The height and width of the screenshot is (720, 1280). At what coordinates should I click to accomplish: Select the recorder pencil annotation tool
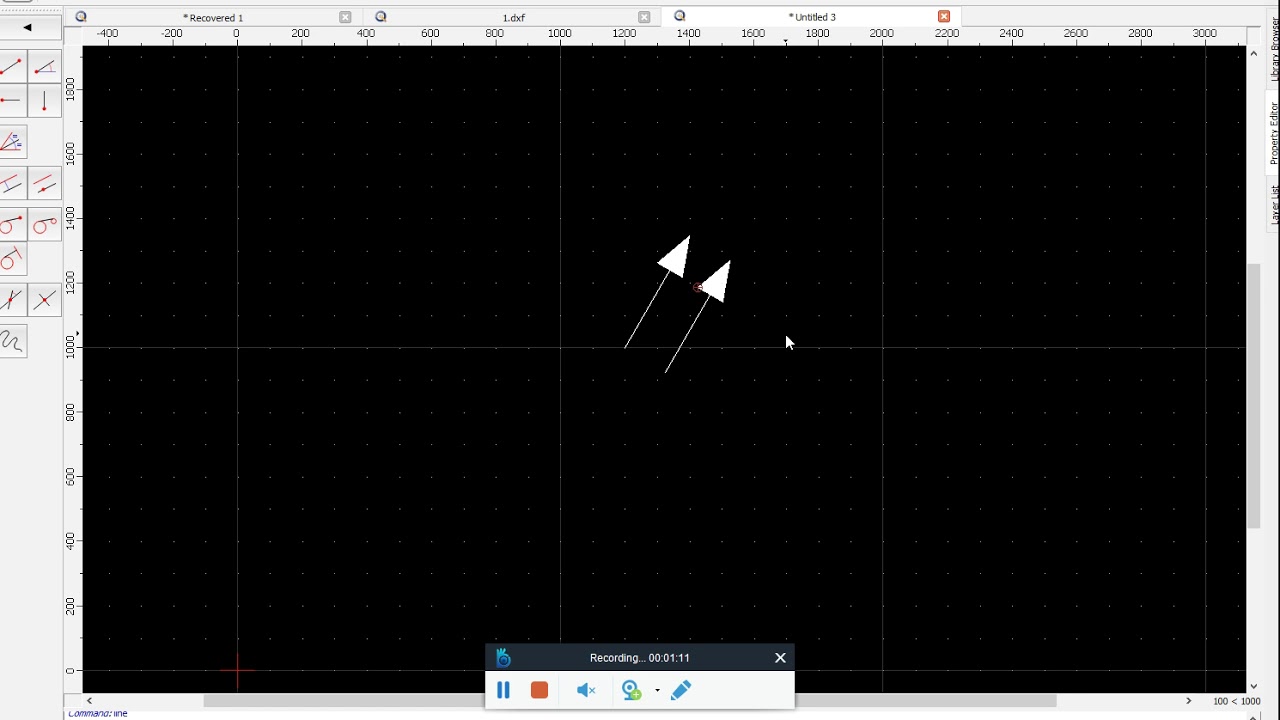[x=681, y=690]
